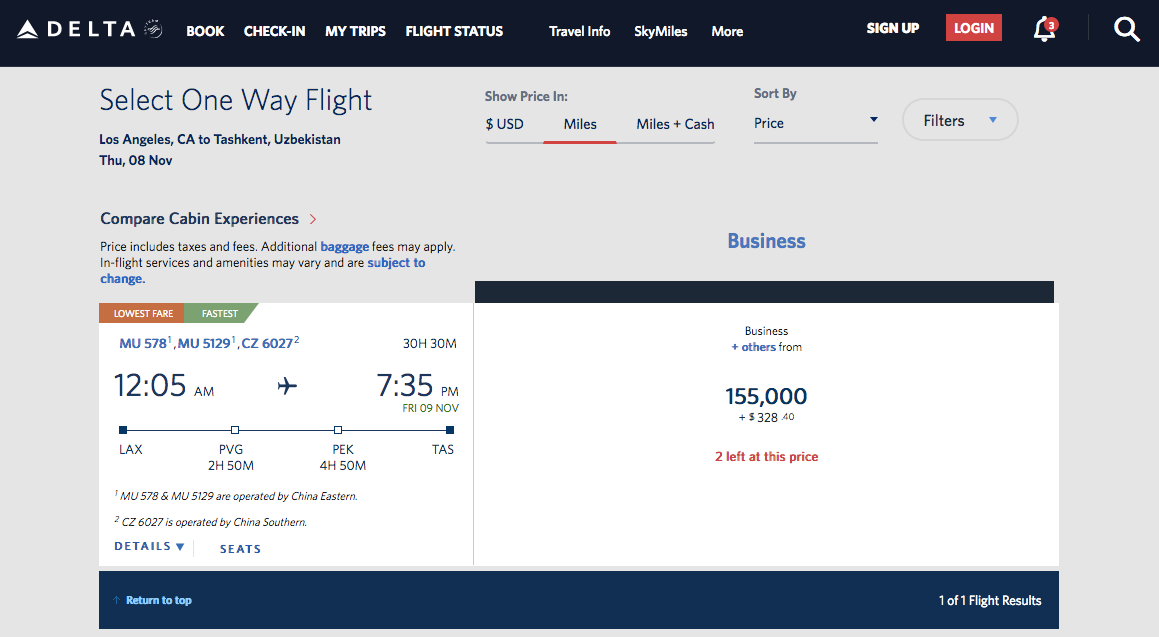1159x637 pixels.
Task: Click the red LOGIN button
Action: (973, 28)
